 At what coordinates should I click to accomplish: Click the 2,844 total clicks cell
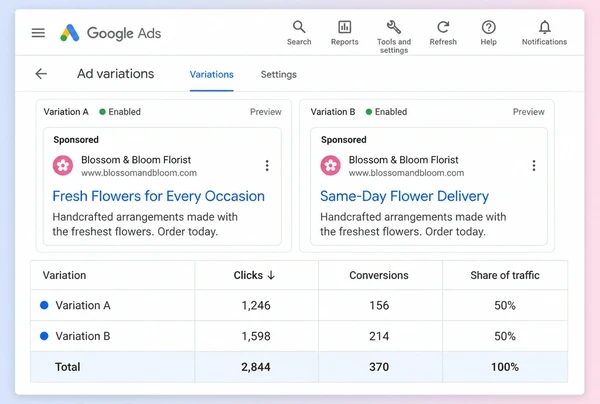(x=256, y=367)
